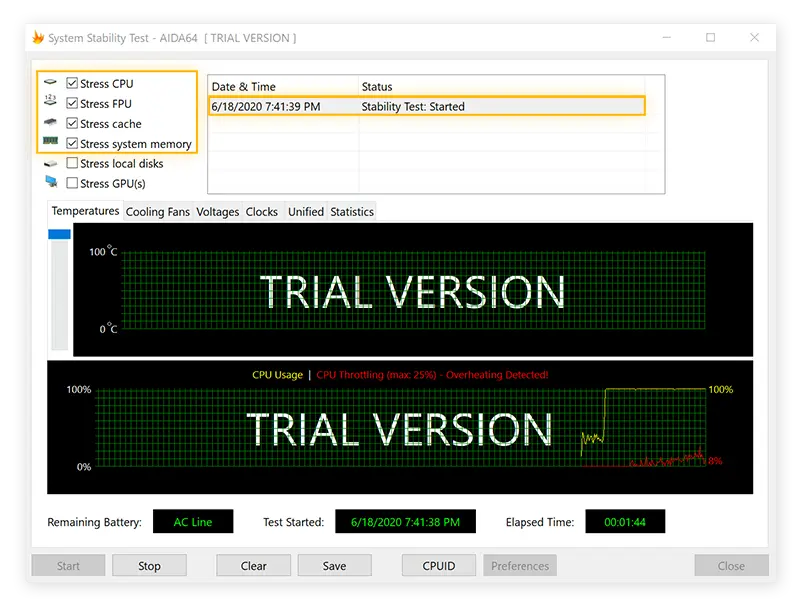This screenshot has width=800, height=607.
Task: Click the blue temperature sensor selector bar
Action: pyautogui.click(x=59, y=234)
